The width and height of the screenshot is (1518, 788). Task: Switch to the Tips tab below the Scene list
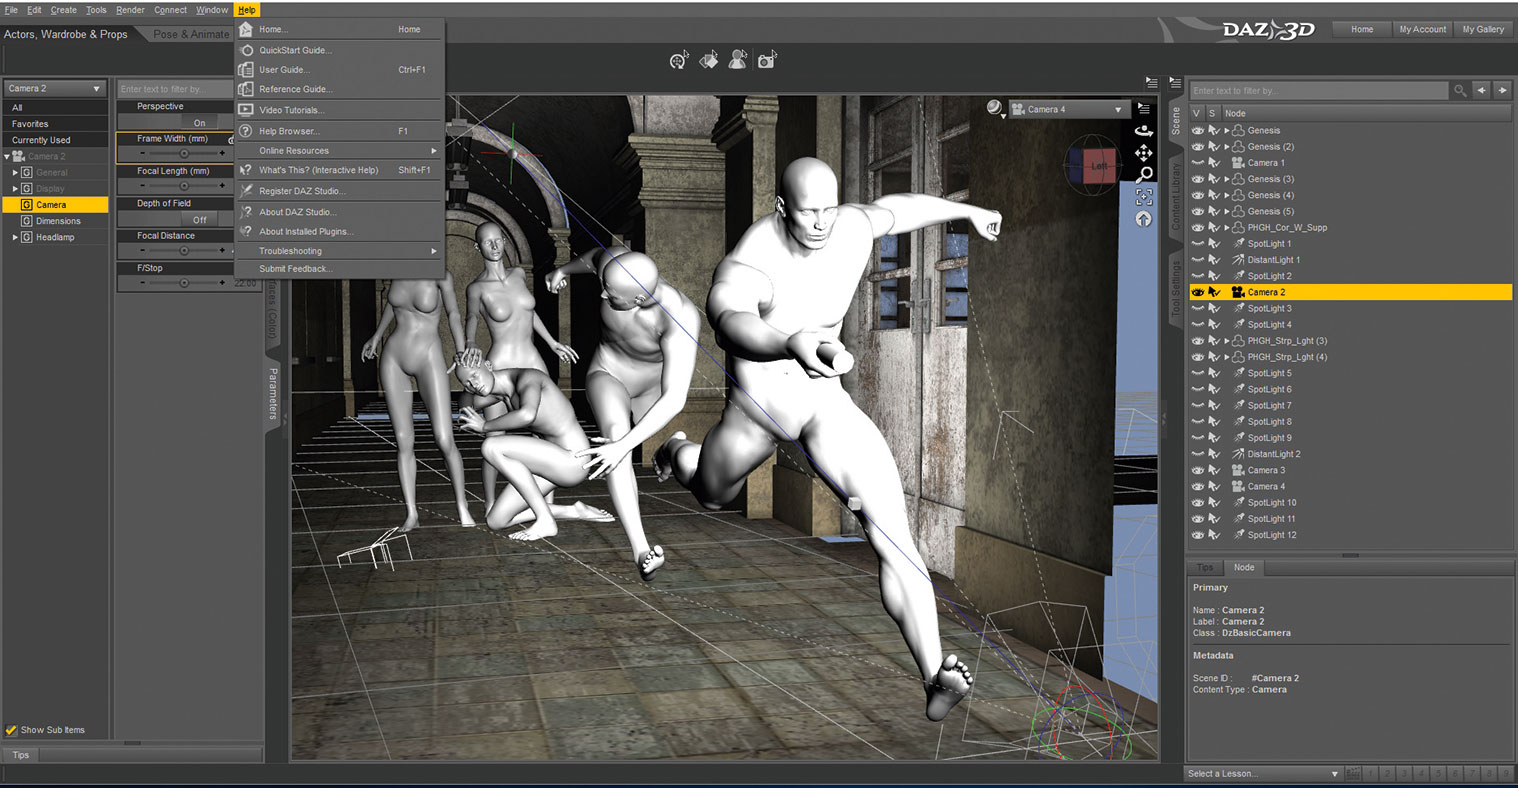[1205, 567]
